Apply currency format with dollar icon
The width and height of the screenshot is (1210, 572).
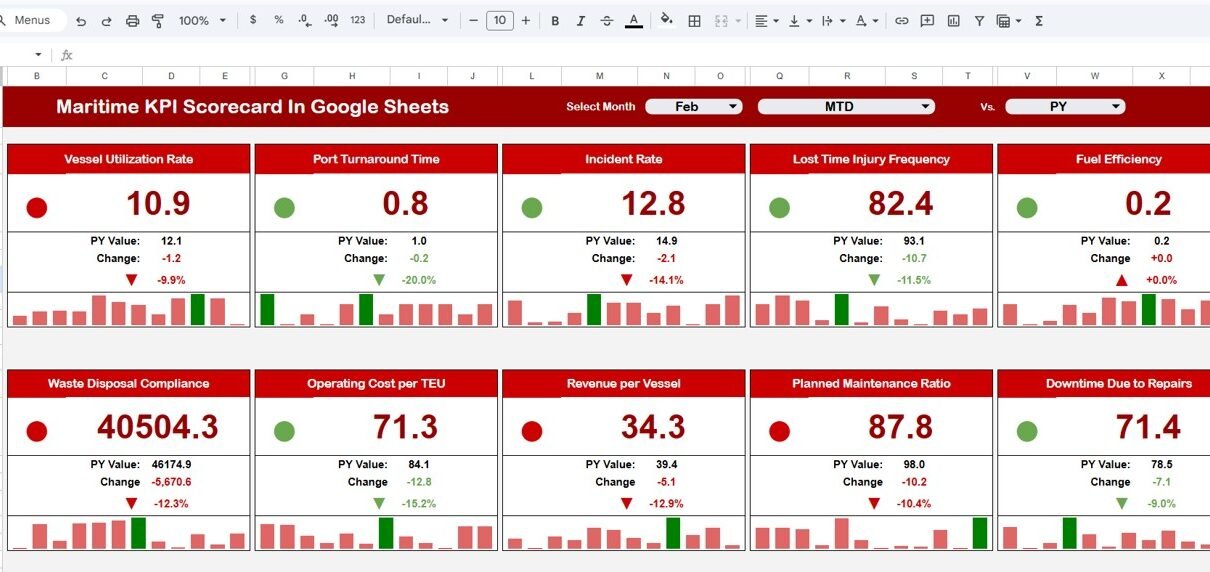pyautogui.click(x=252, y=21)
